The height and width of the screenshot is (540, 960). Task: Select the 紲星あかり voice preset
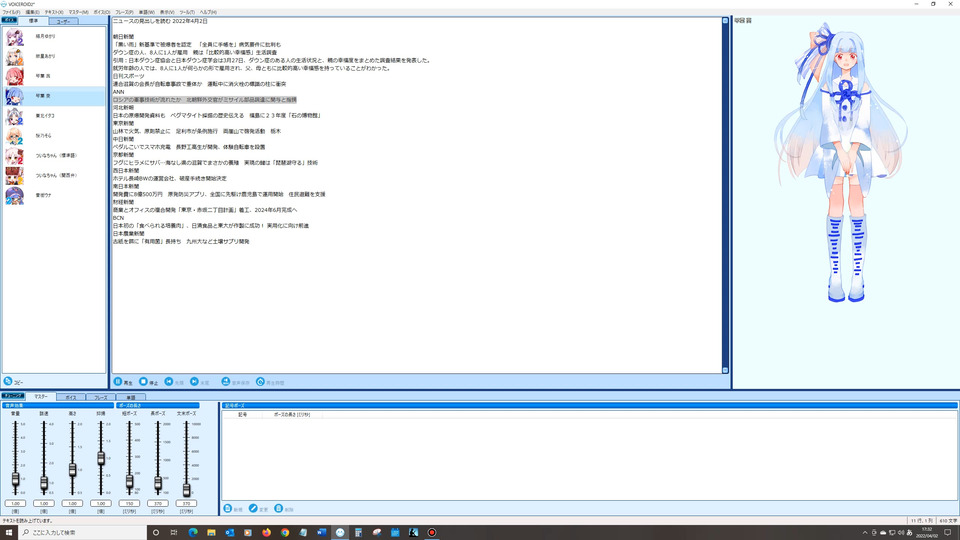pyautogui.click(x=54, y=56)
